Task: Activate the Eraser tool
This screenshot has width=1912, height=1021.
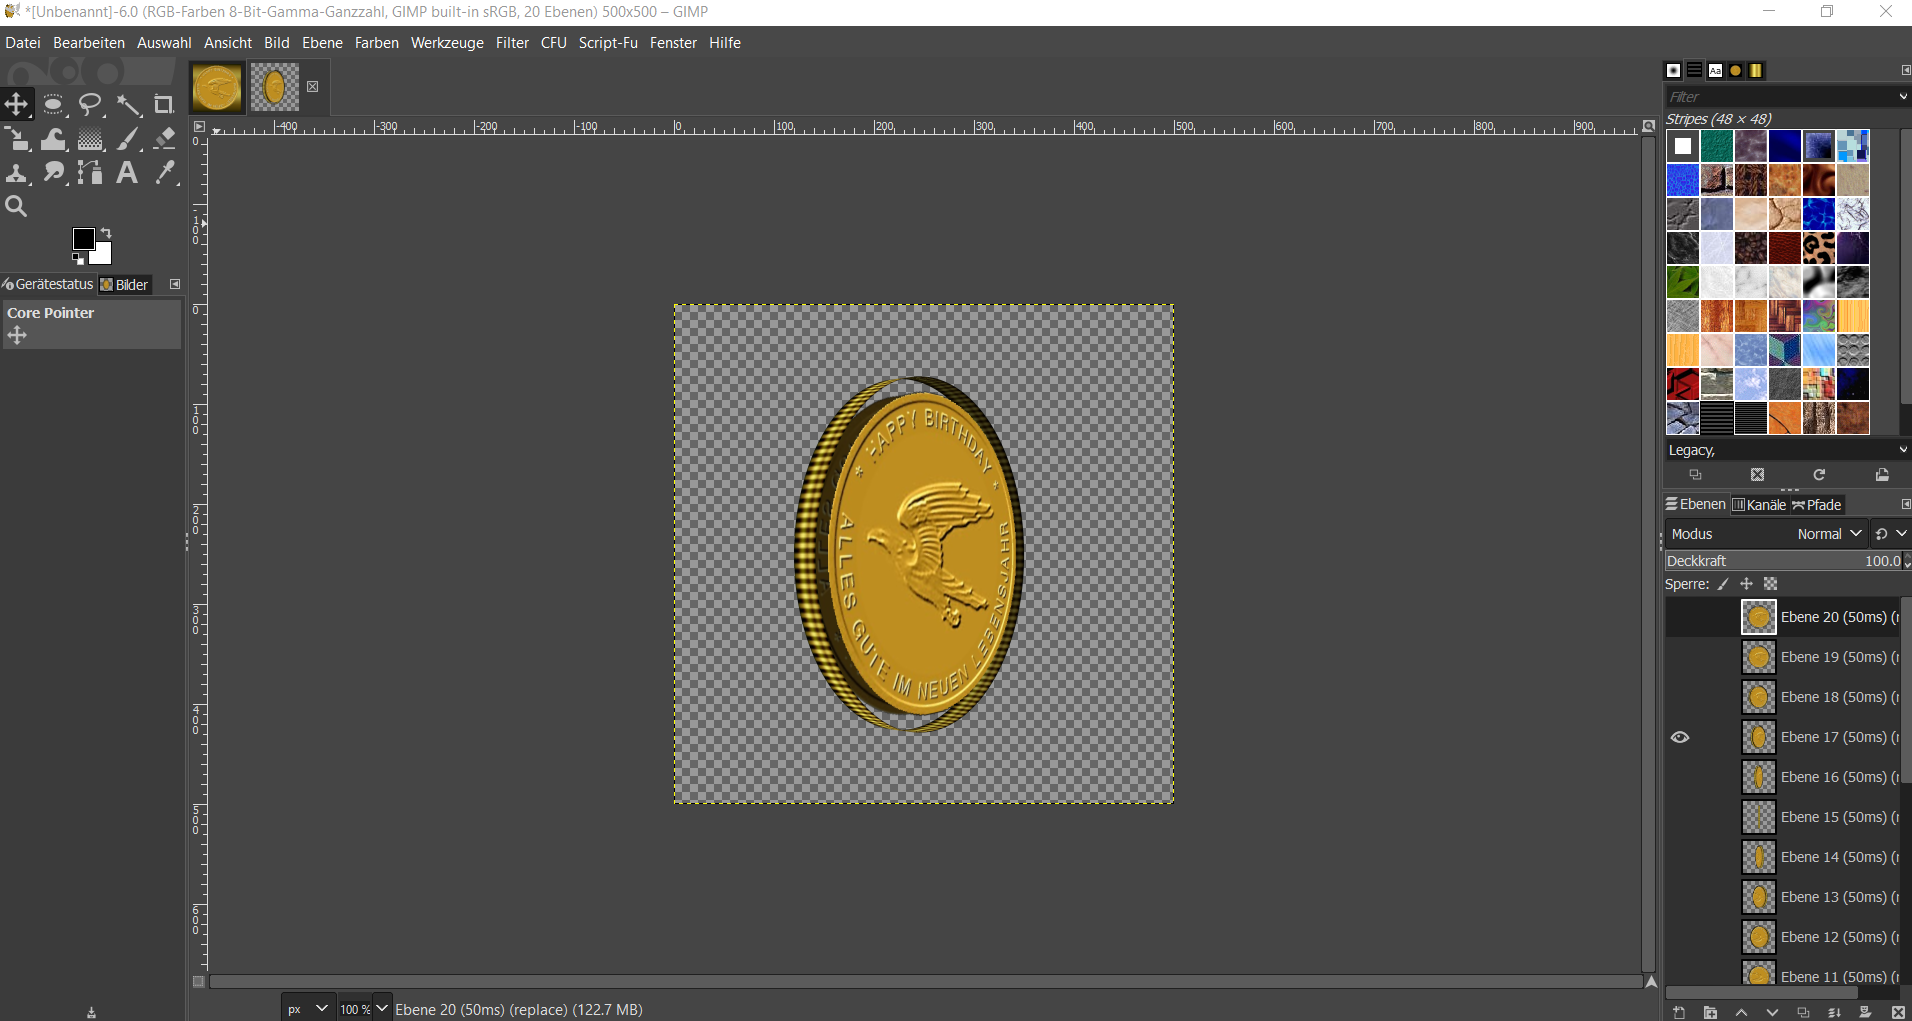Action: [165, 139]
